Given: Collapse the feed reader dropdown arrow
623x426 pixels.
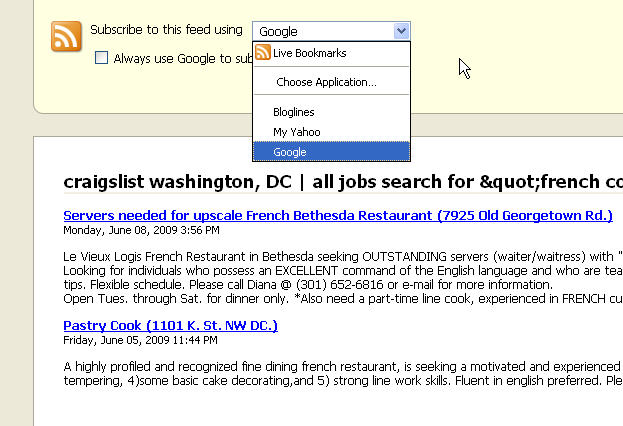Looking at the screenshot, I should pos(401,31).
